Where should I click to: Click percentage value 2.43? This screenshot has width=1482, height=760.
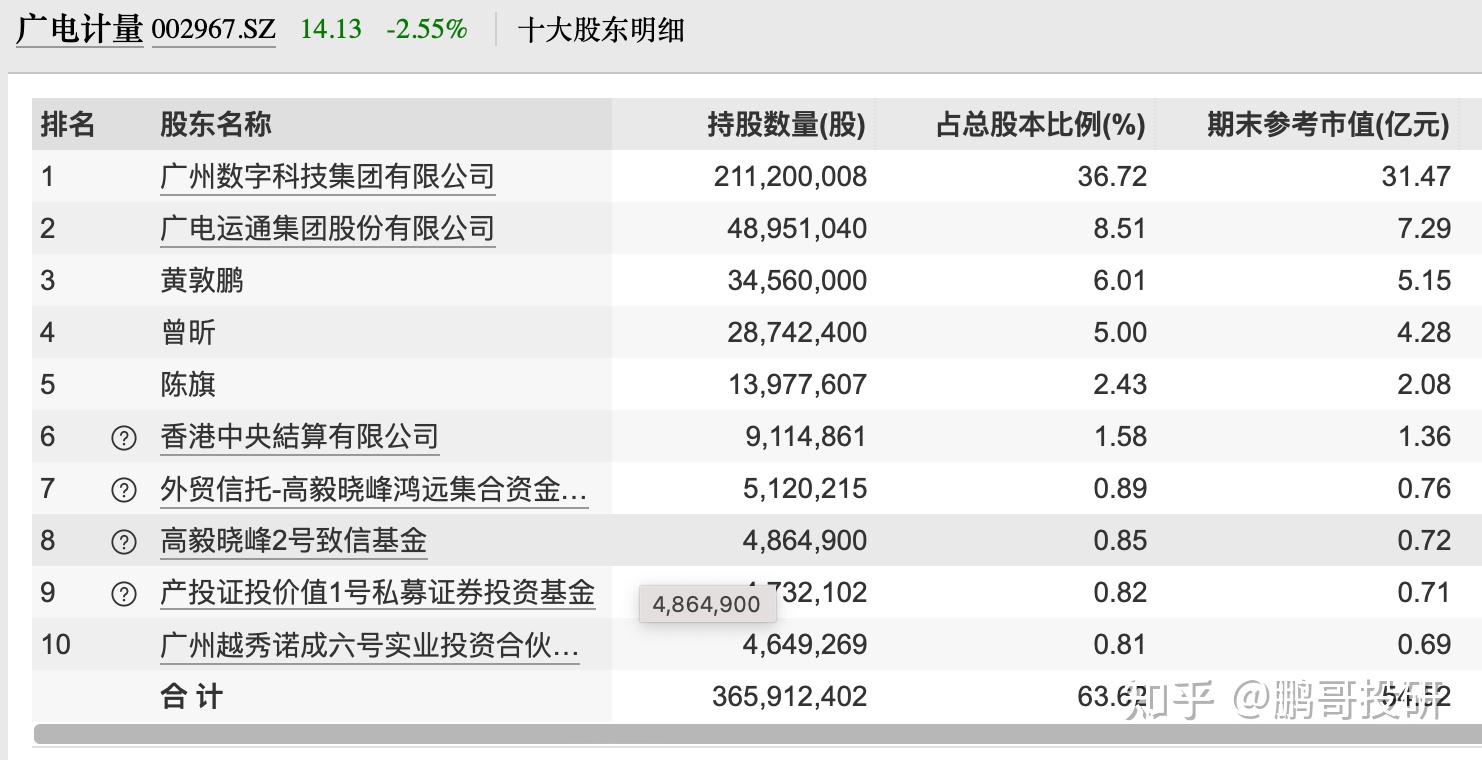1120,385
